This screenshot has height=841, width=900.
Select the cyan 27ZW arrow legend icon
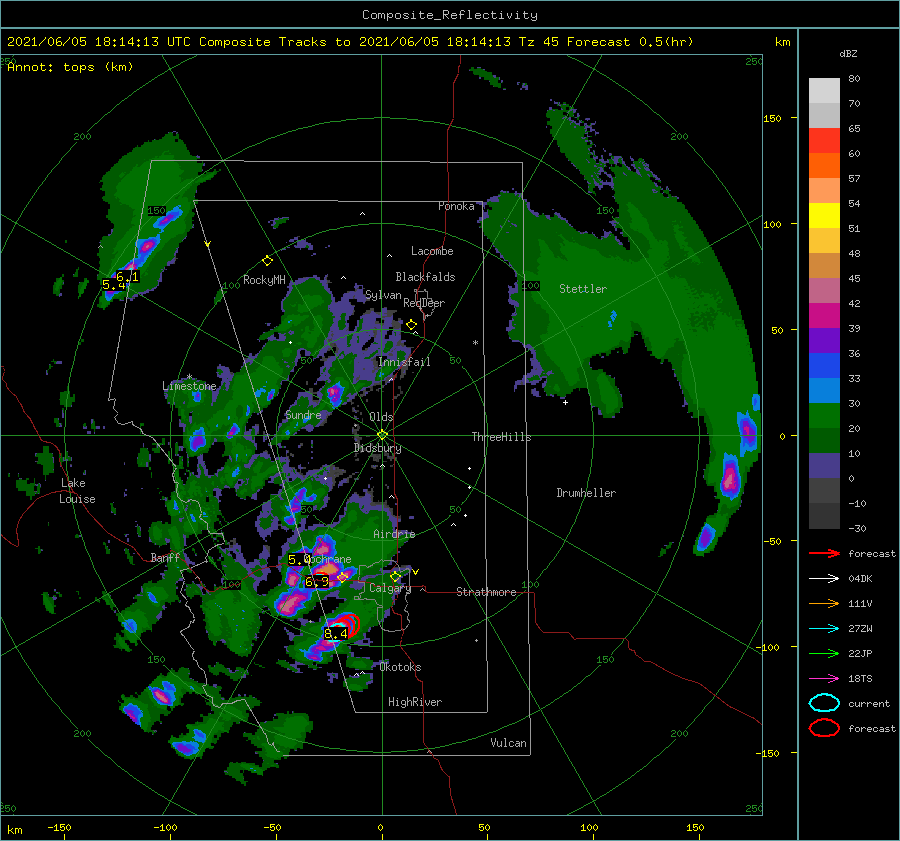pos(824,628)
